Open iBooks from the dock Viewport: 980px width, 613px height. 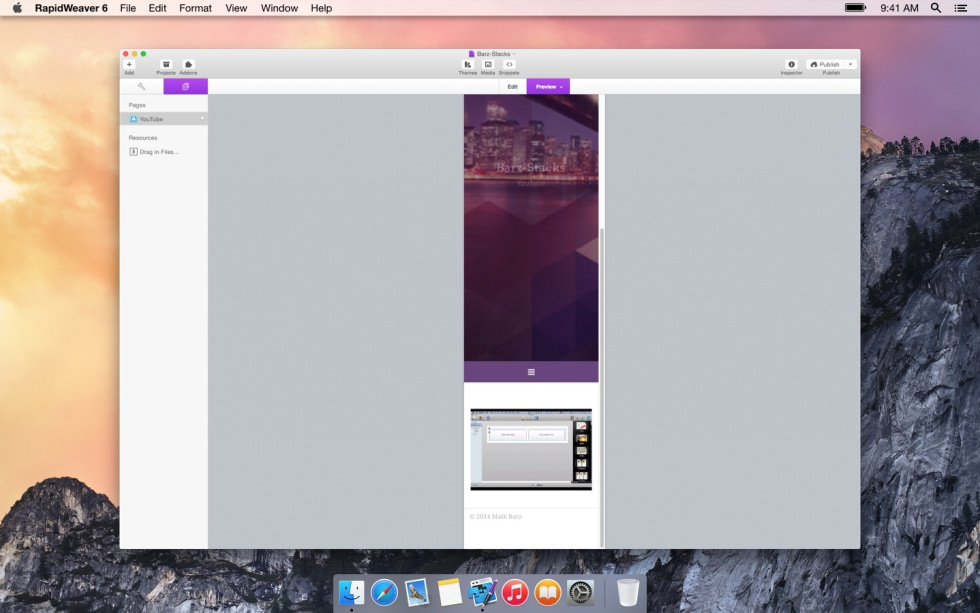pyautogui.click(x=548, y=592)
